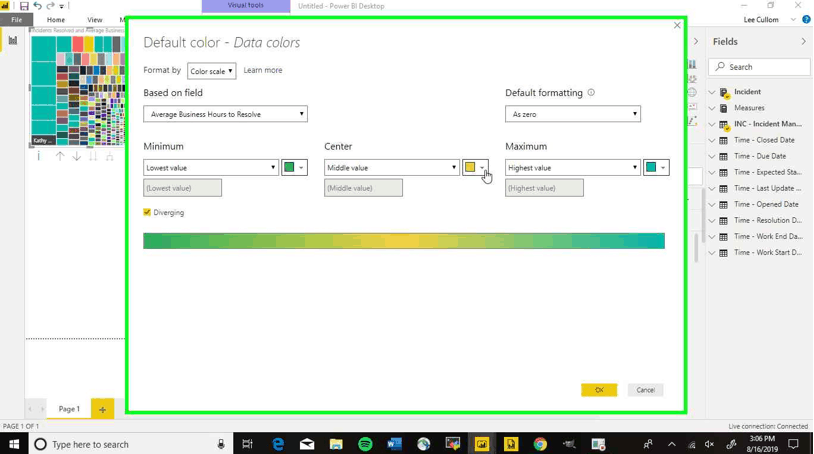Add a new page with plus button
The width and height of the screenshot is (814, 454).
(x=102, y=409)
